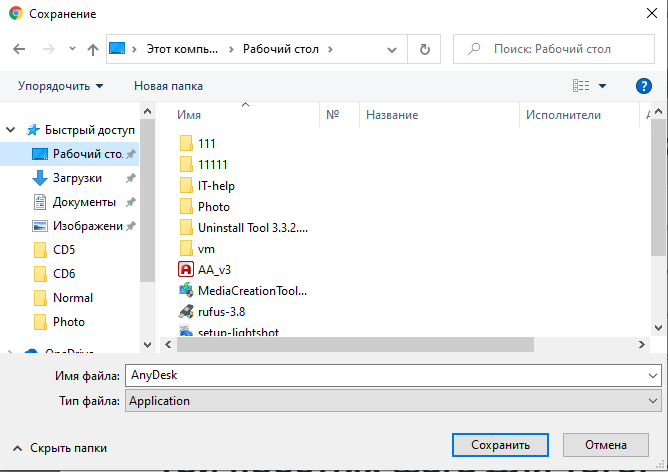Viewport: 668px width, 472px height.
Task: Click pin icon next to 'Загрузки'
Action: pos(131,178)
